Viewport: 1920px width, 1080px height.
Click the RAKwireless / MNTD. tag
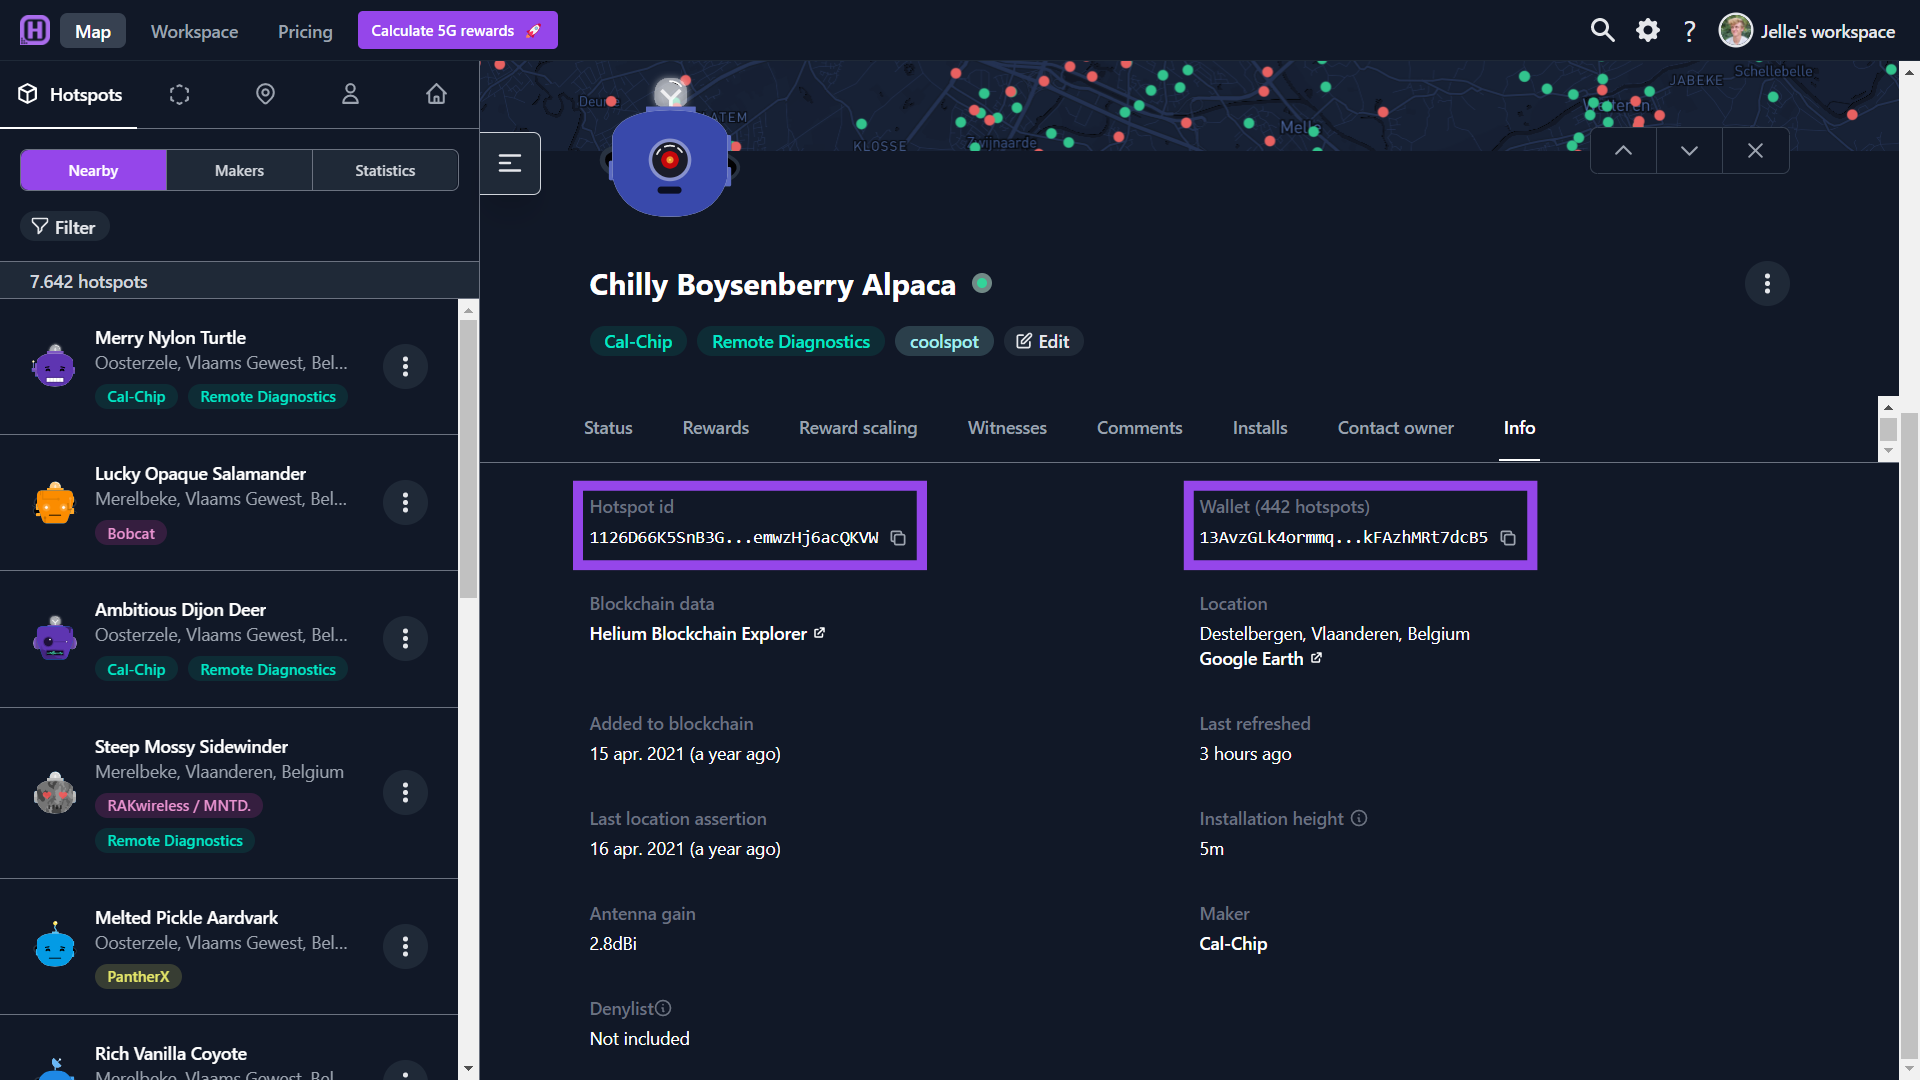pos(179,806)
